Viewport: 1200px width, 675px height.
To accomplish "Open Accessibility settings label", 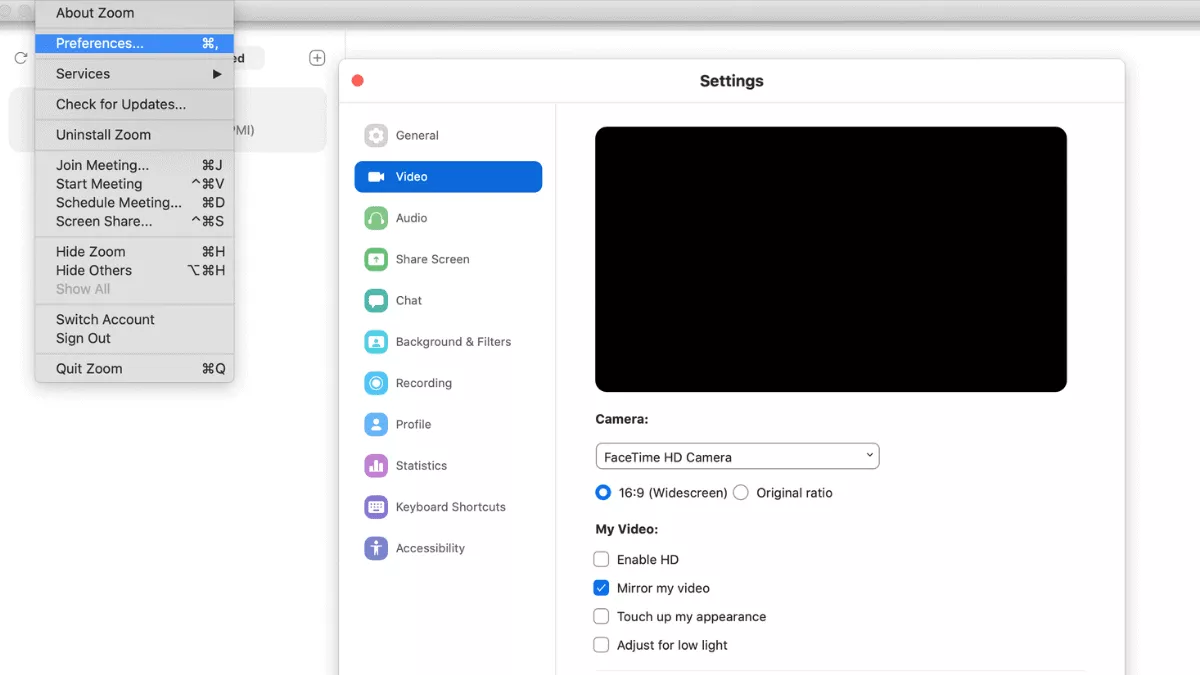I will tap(430, 548).
